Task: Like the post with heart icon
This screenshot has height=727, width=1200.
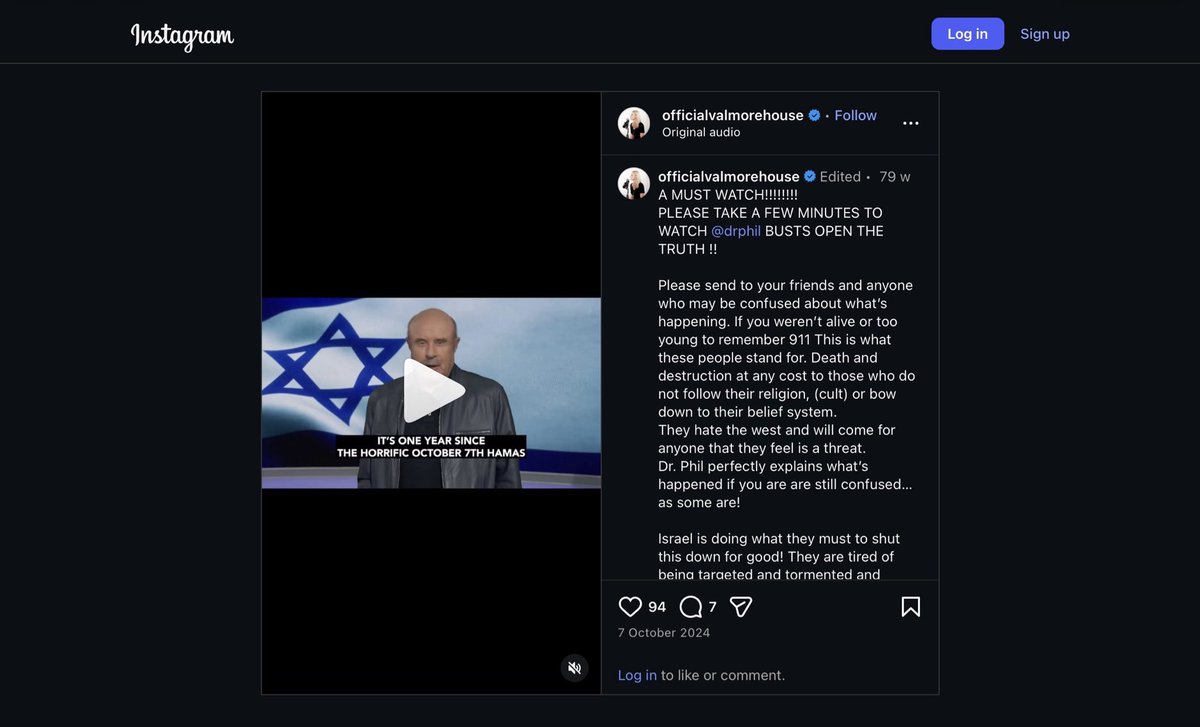Action: pos(630,607)
